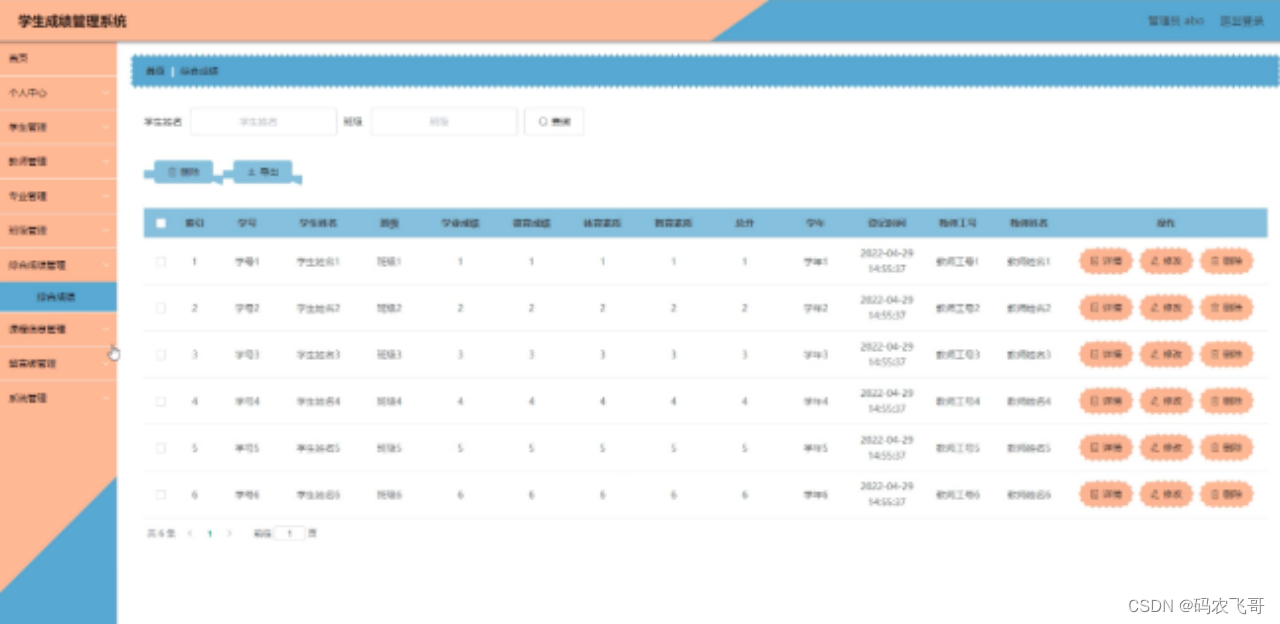
Task: Click cell 教师姓名5 in table
Action: tap(1028, 448)
